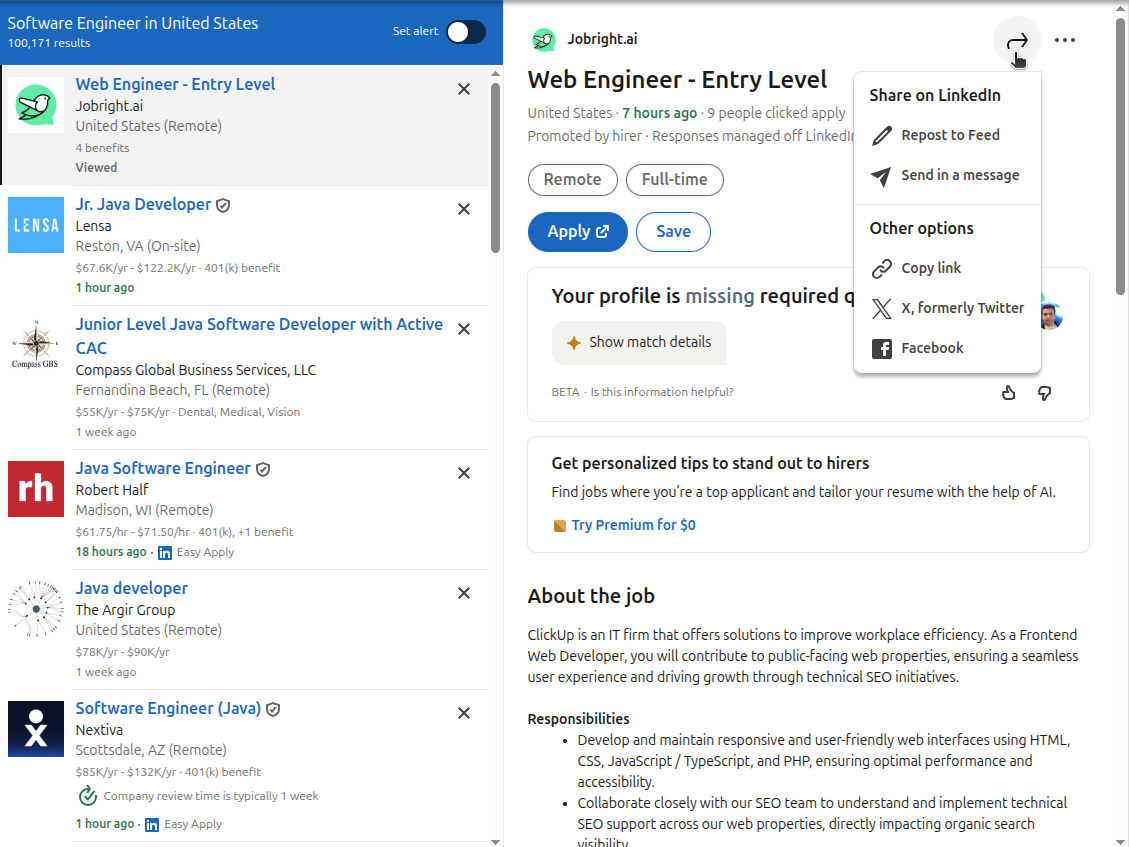Click the job list scrollbar up arrow
The width and height of the screenshot is (1129, 847).
[495, 74]
